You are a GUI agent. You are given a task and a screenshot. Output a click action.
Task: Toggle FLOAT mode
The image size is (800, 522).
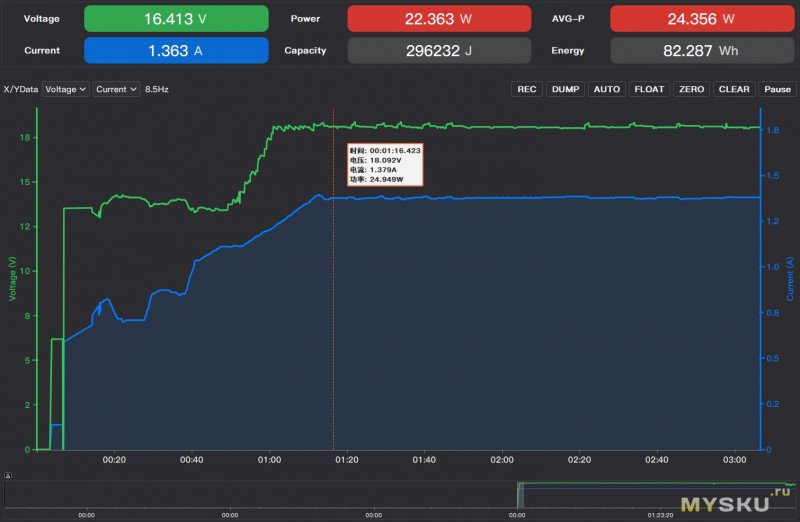point(649,89)
